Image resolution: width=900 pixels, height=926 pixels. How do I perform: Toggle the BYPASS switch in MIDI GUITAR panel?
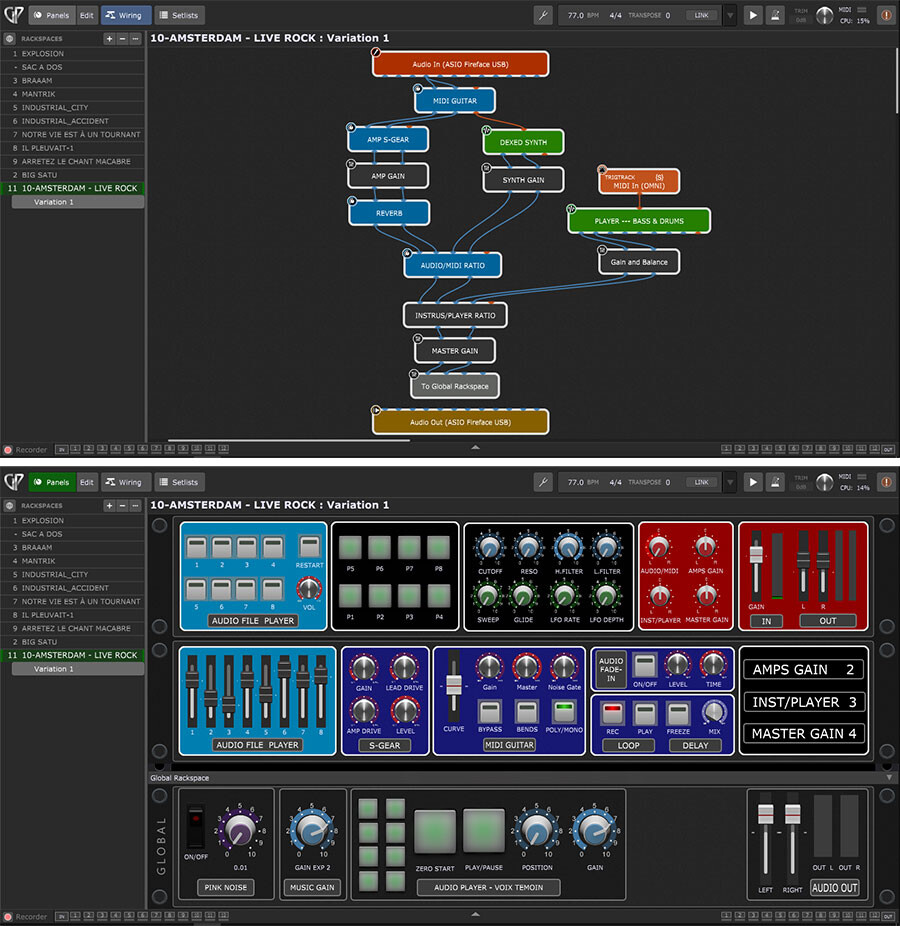click(490, 712)
